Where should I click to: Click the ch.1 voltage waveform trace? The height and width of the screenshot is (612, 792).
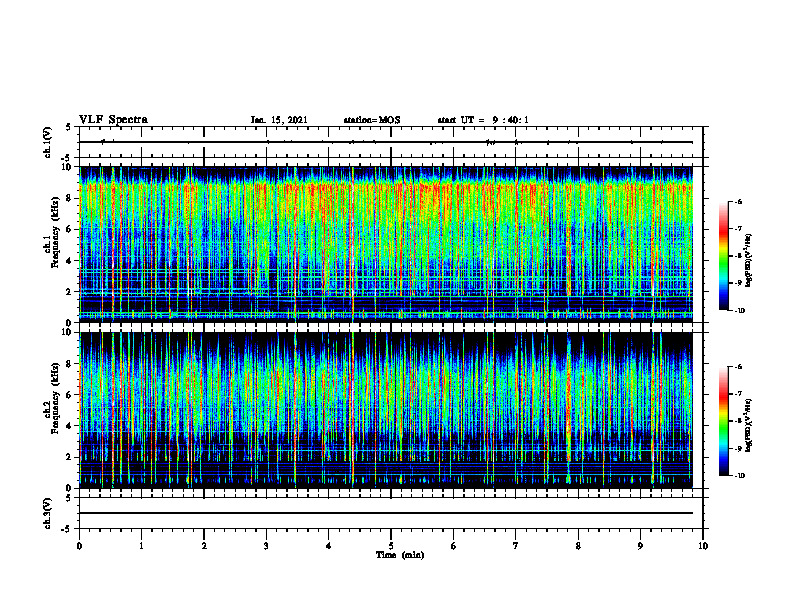[386, 142]
